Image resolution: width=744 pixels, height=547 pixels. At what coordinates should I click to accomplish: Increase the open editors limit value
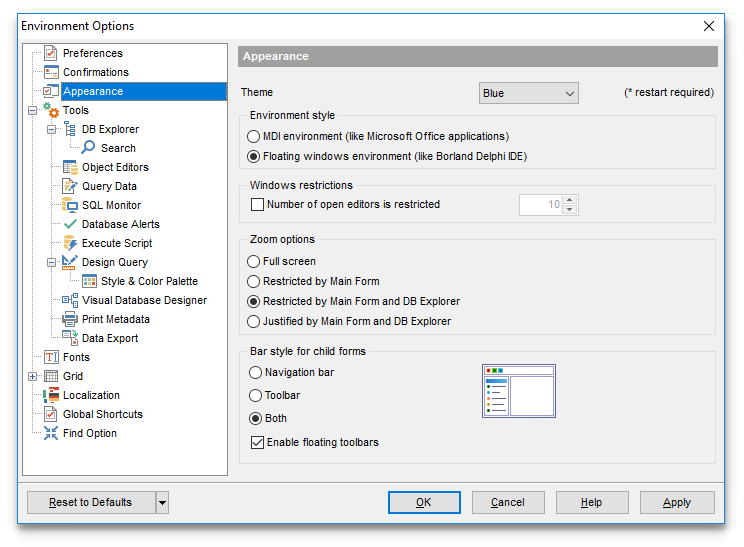click(x=570, y=200)
